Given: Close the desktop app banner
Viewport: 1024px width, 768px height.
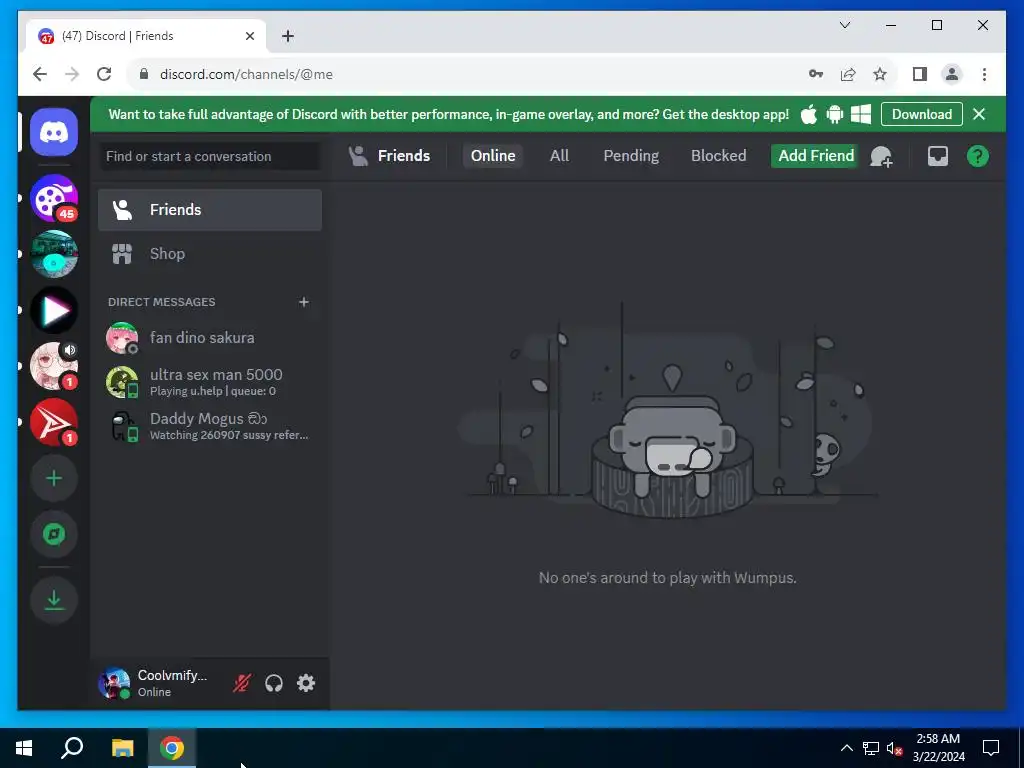Looking at the screenshot, I should tap(979, 114).
